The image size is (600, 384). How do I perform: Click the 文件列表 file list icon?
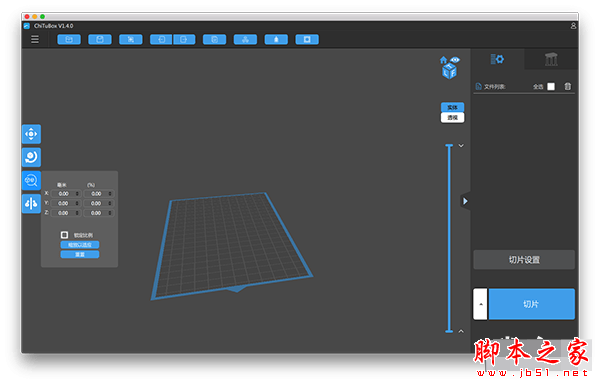(478, 86)
